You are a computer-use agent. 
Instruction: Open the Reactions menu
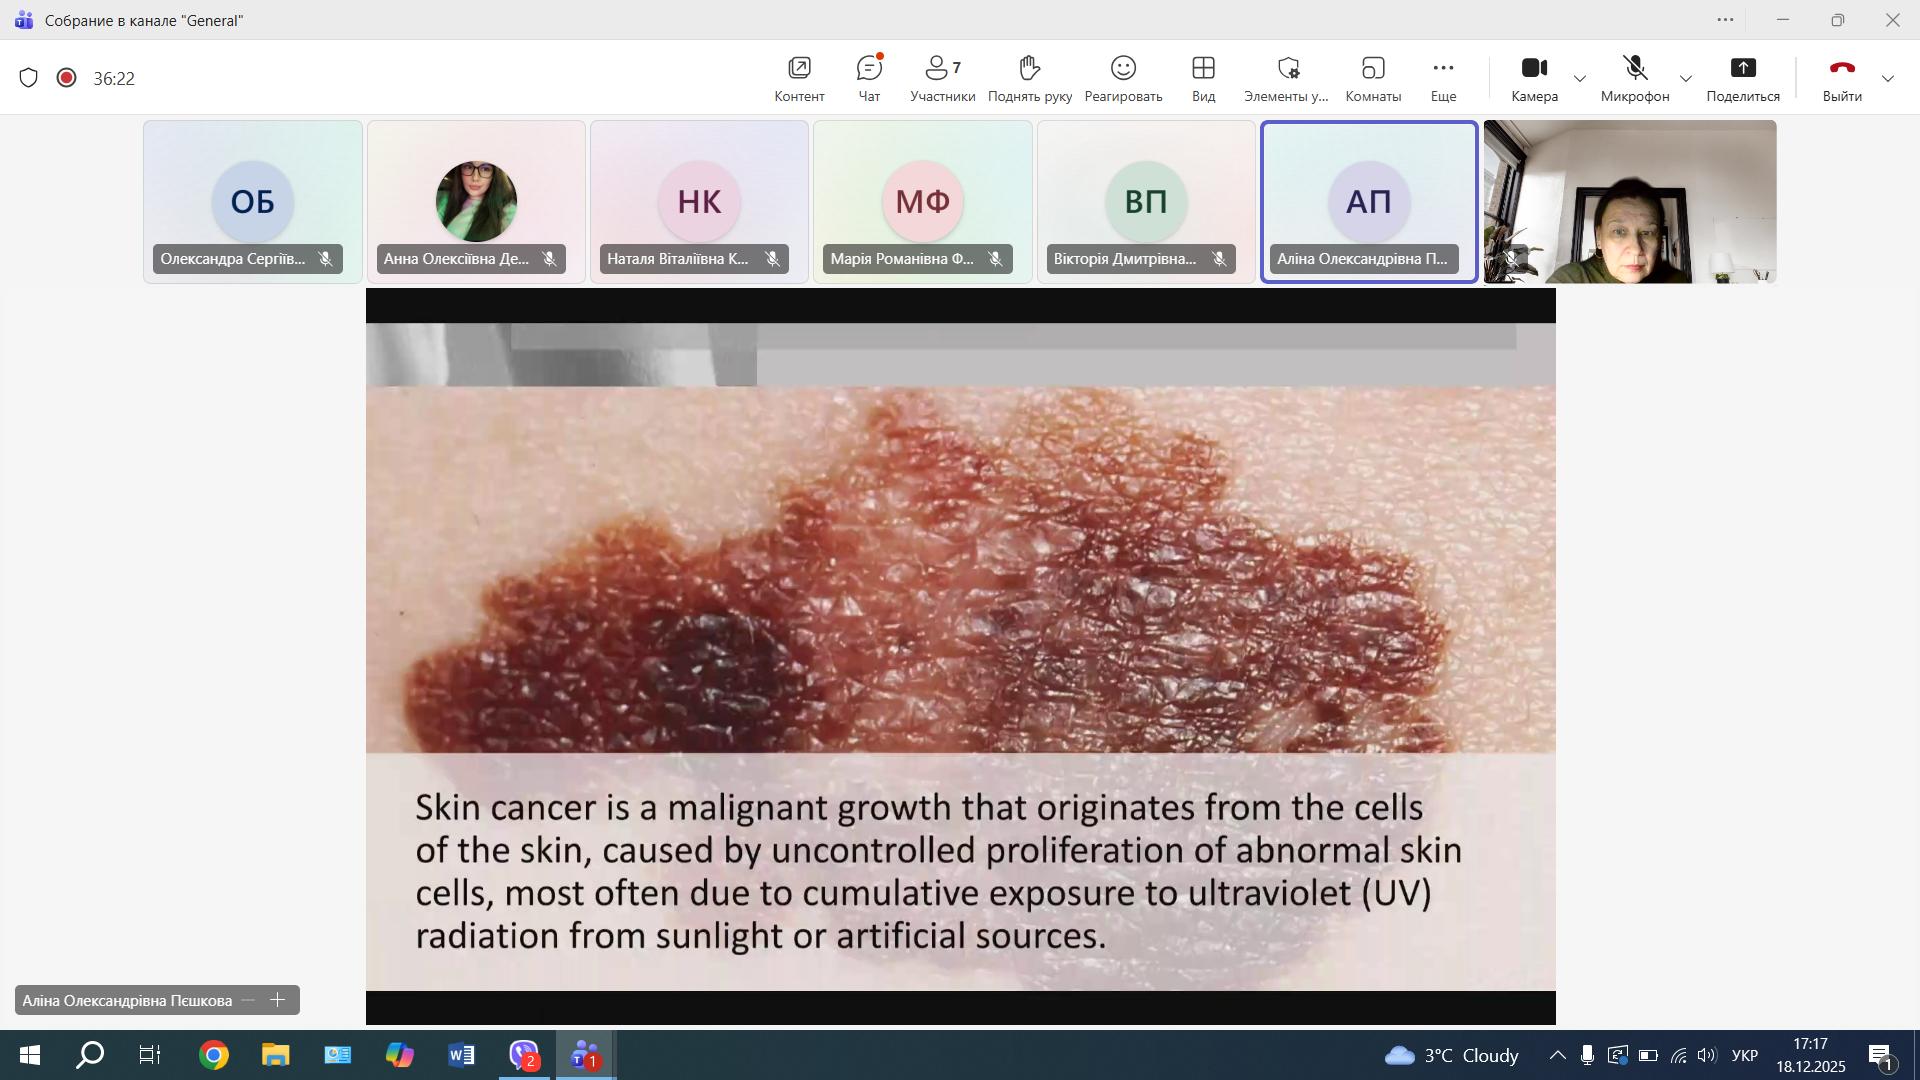[1123, 78]
